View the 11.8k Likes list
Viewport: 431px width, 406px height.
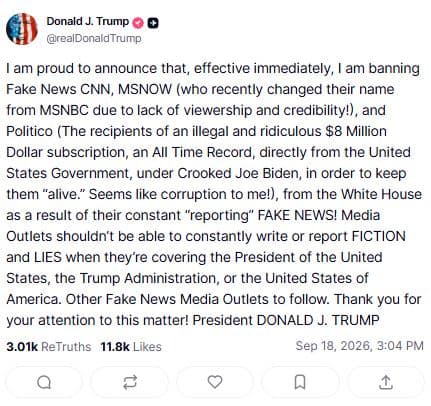tap(131, 347)
